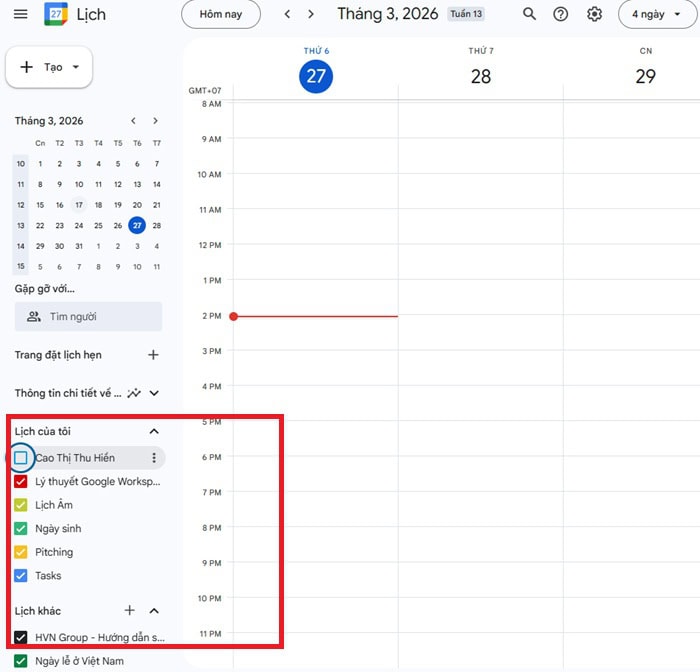Open the 4 ngày view dropdown
This screenshot has height=672, width=700.
click(657, 14)
